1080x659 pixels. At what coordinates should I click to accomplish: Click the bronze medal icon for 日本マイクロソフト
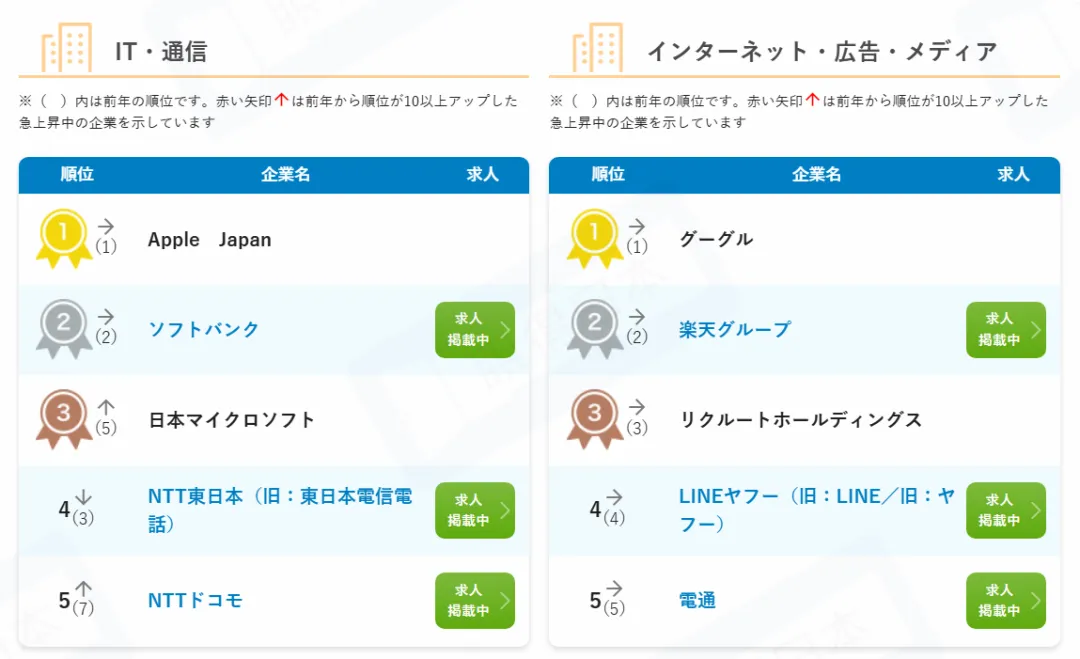pyautogui.click(x=63, y=419)
